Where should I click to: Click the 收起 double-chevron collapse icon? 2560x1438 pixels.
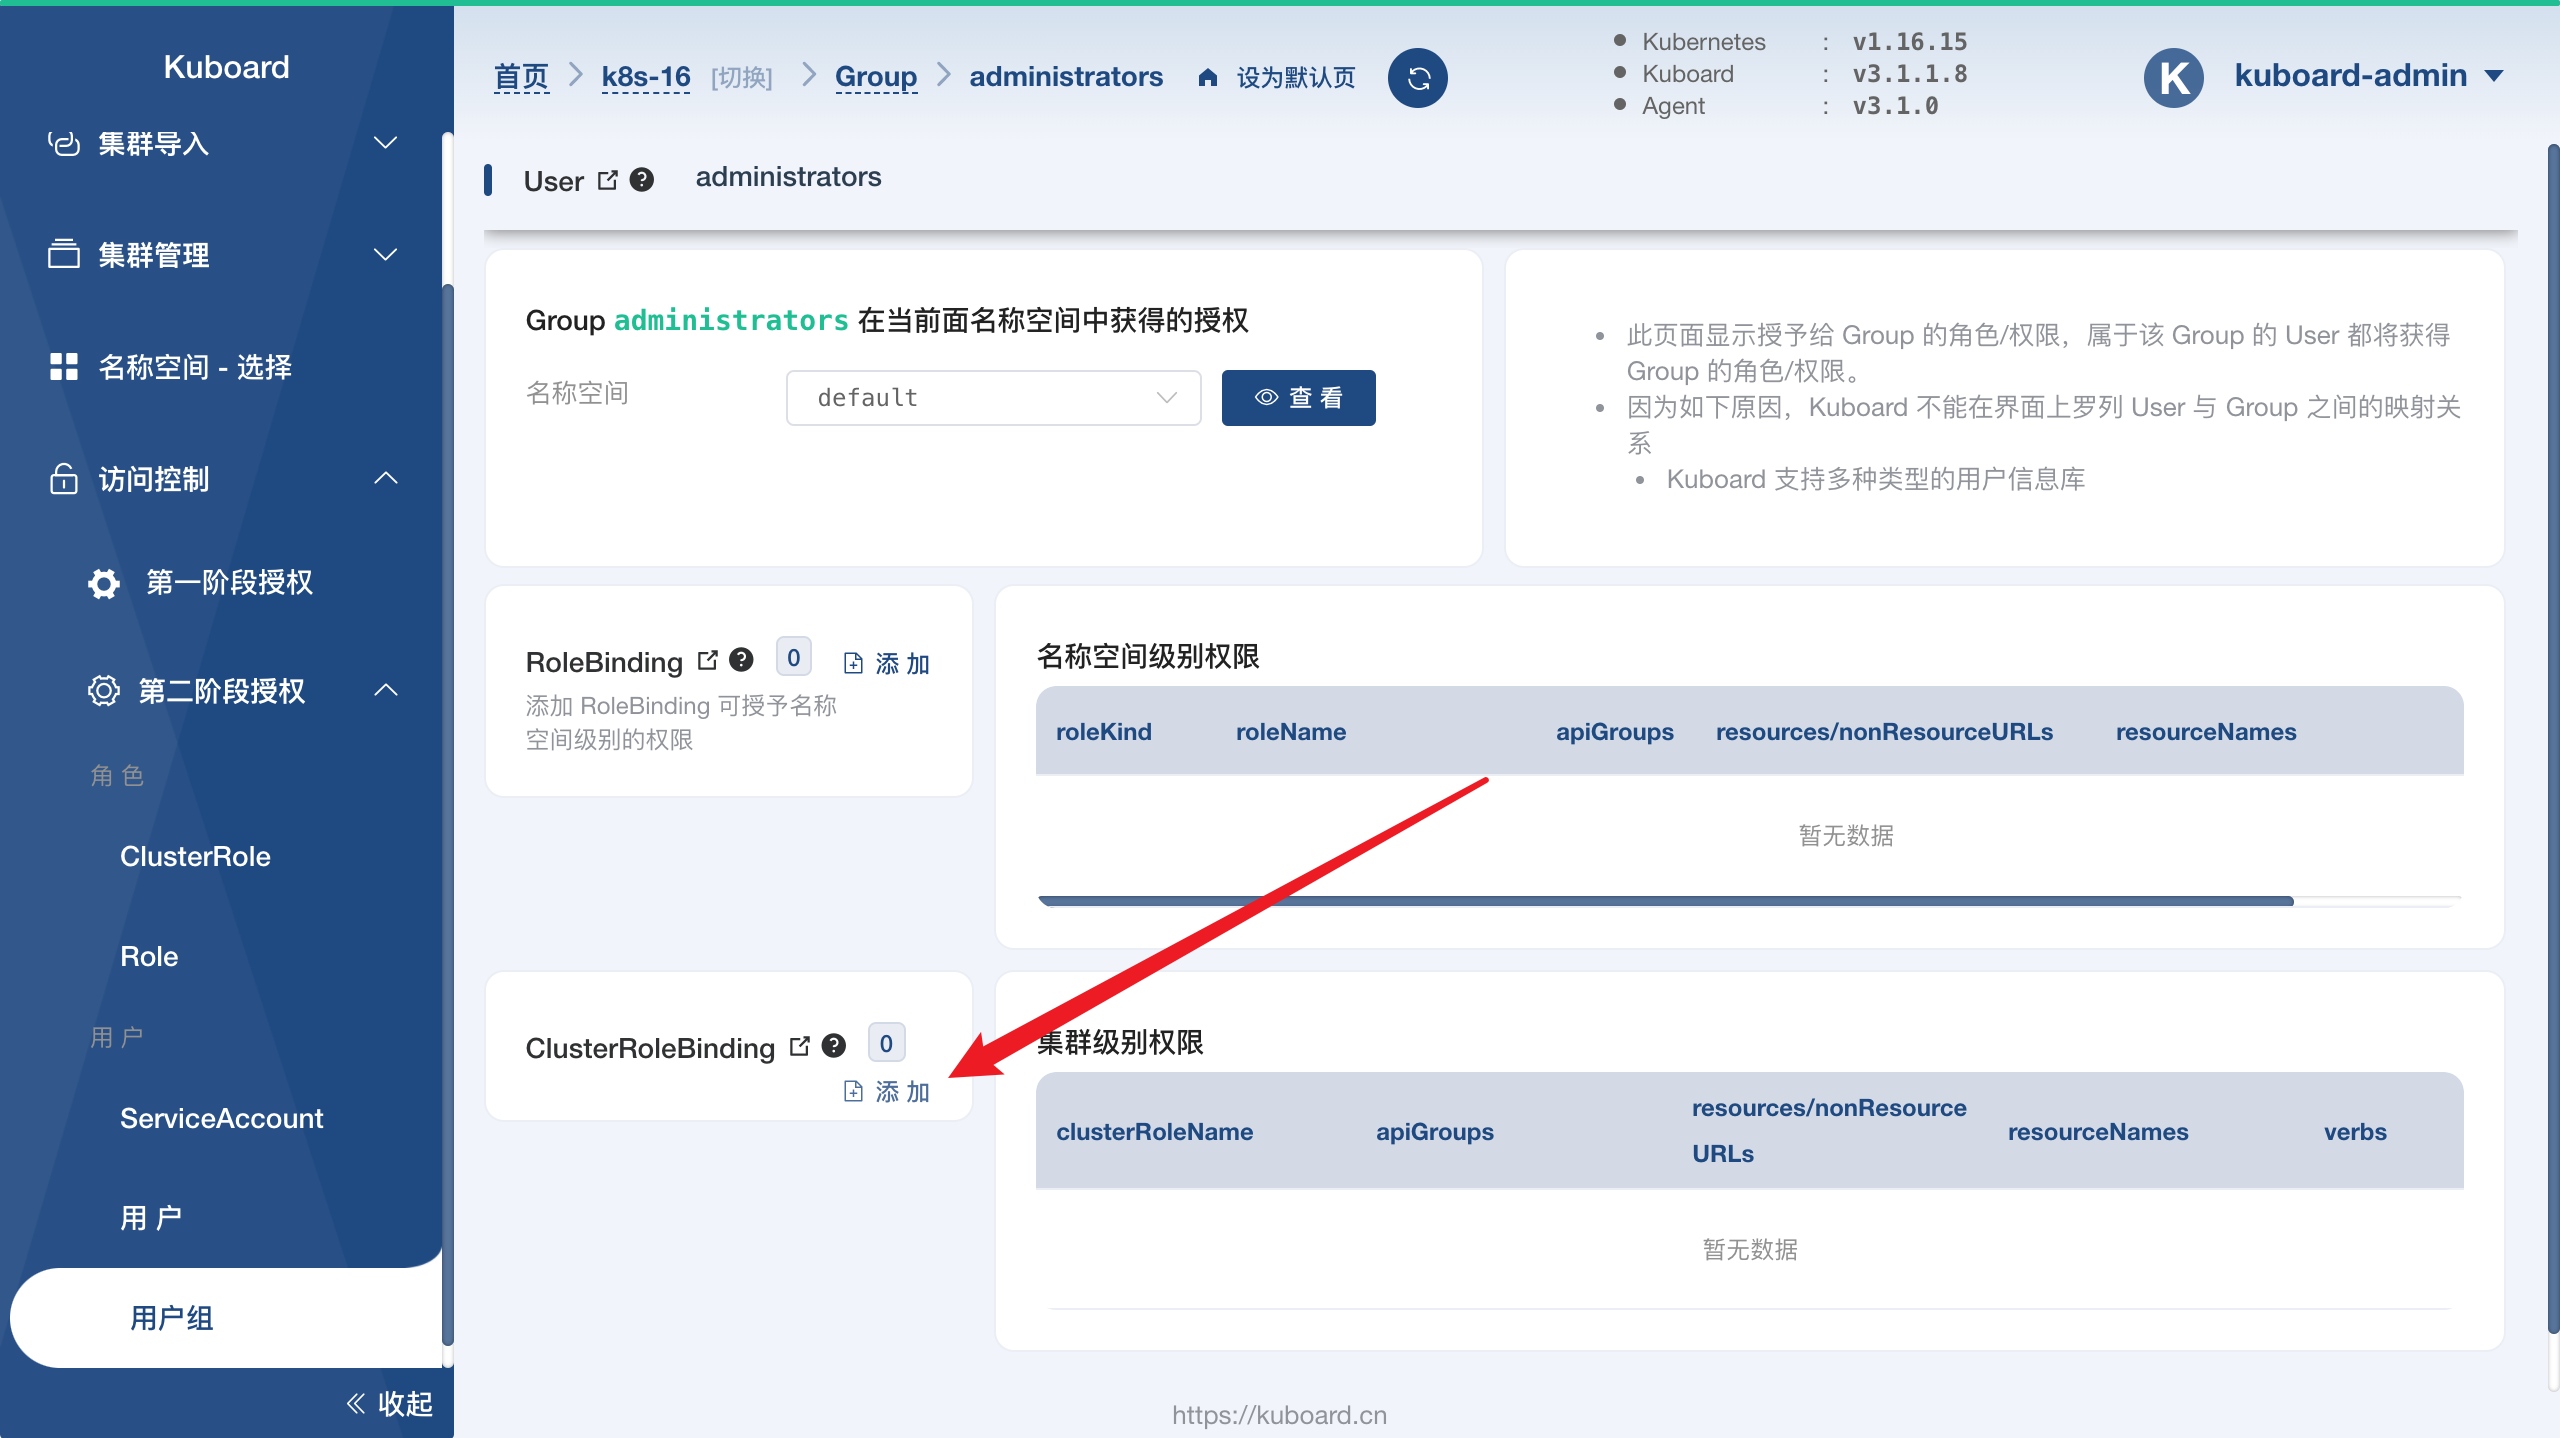(356, 1403)
